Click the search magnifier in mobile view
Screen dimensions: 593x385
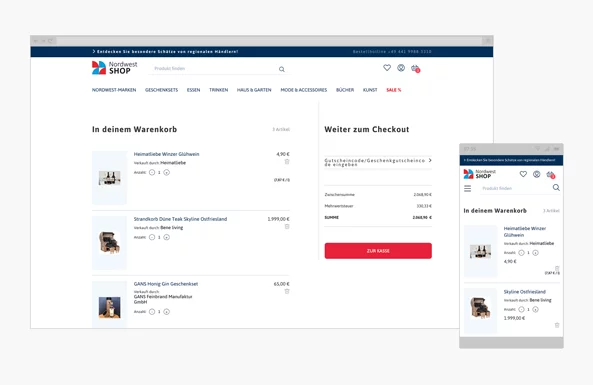click(556, 188)
